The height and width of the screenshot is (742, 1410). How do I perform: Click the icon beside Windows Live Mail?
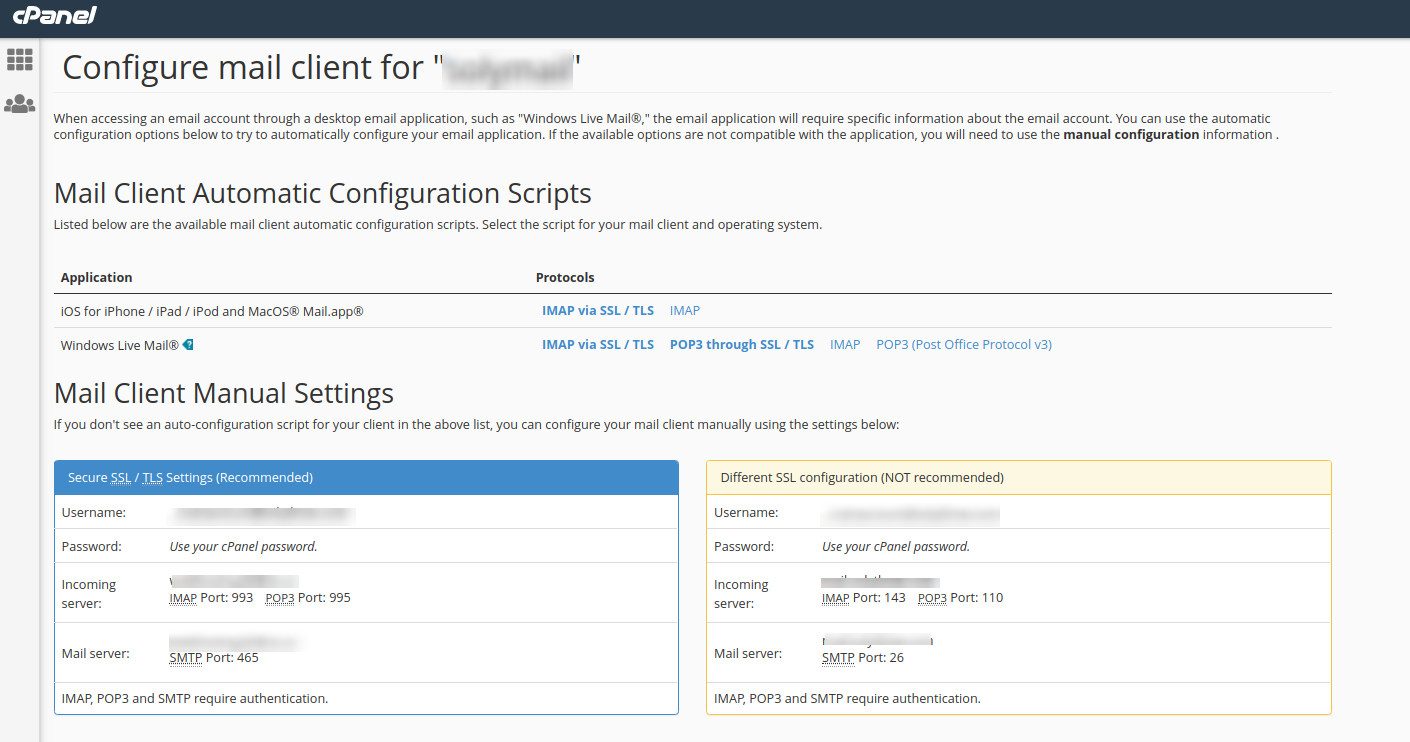(188, 344)
